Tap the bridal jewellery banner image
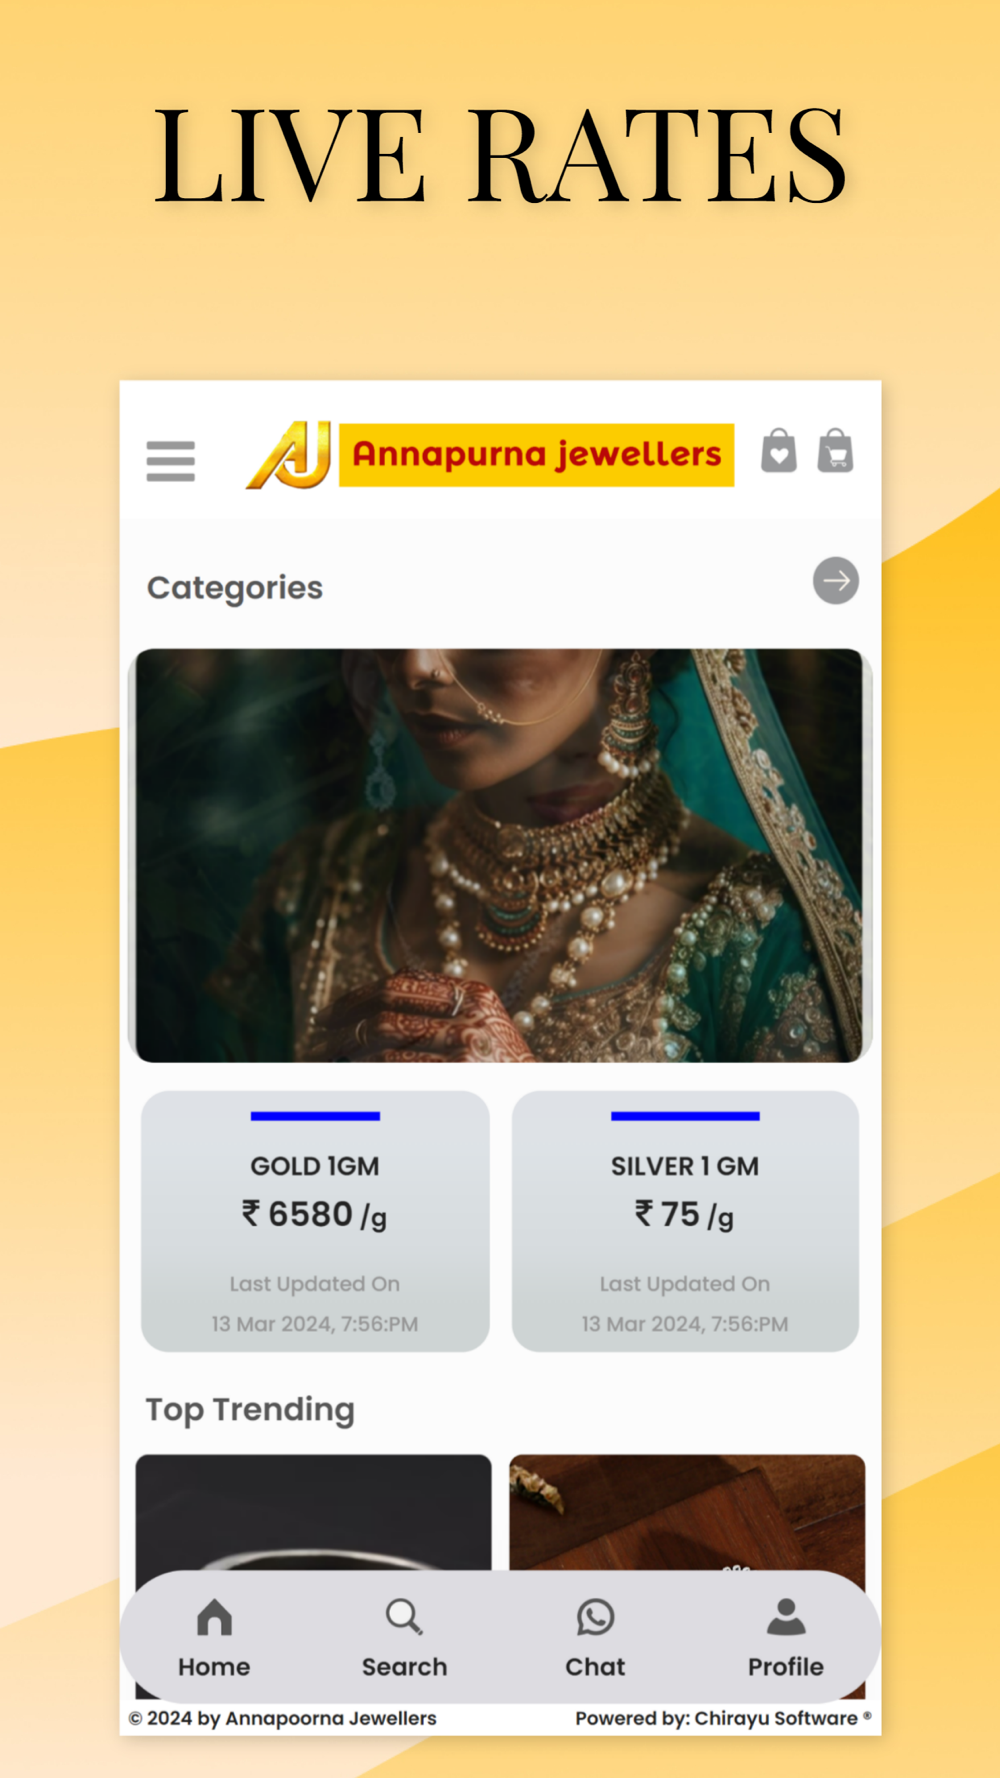Screen dimensions: 1000x1778 click(x=500, y=855)
